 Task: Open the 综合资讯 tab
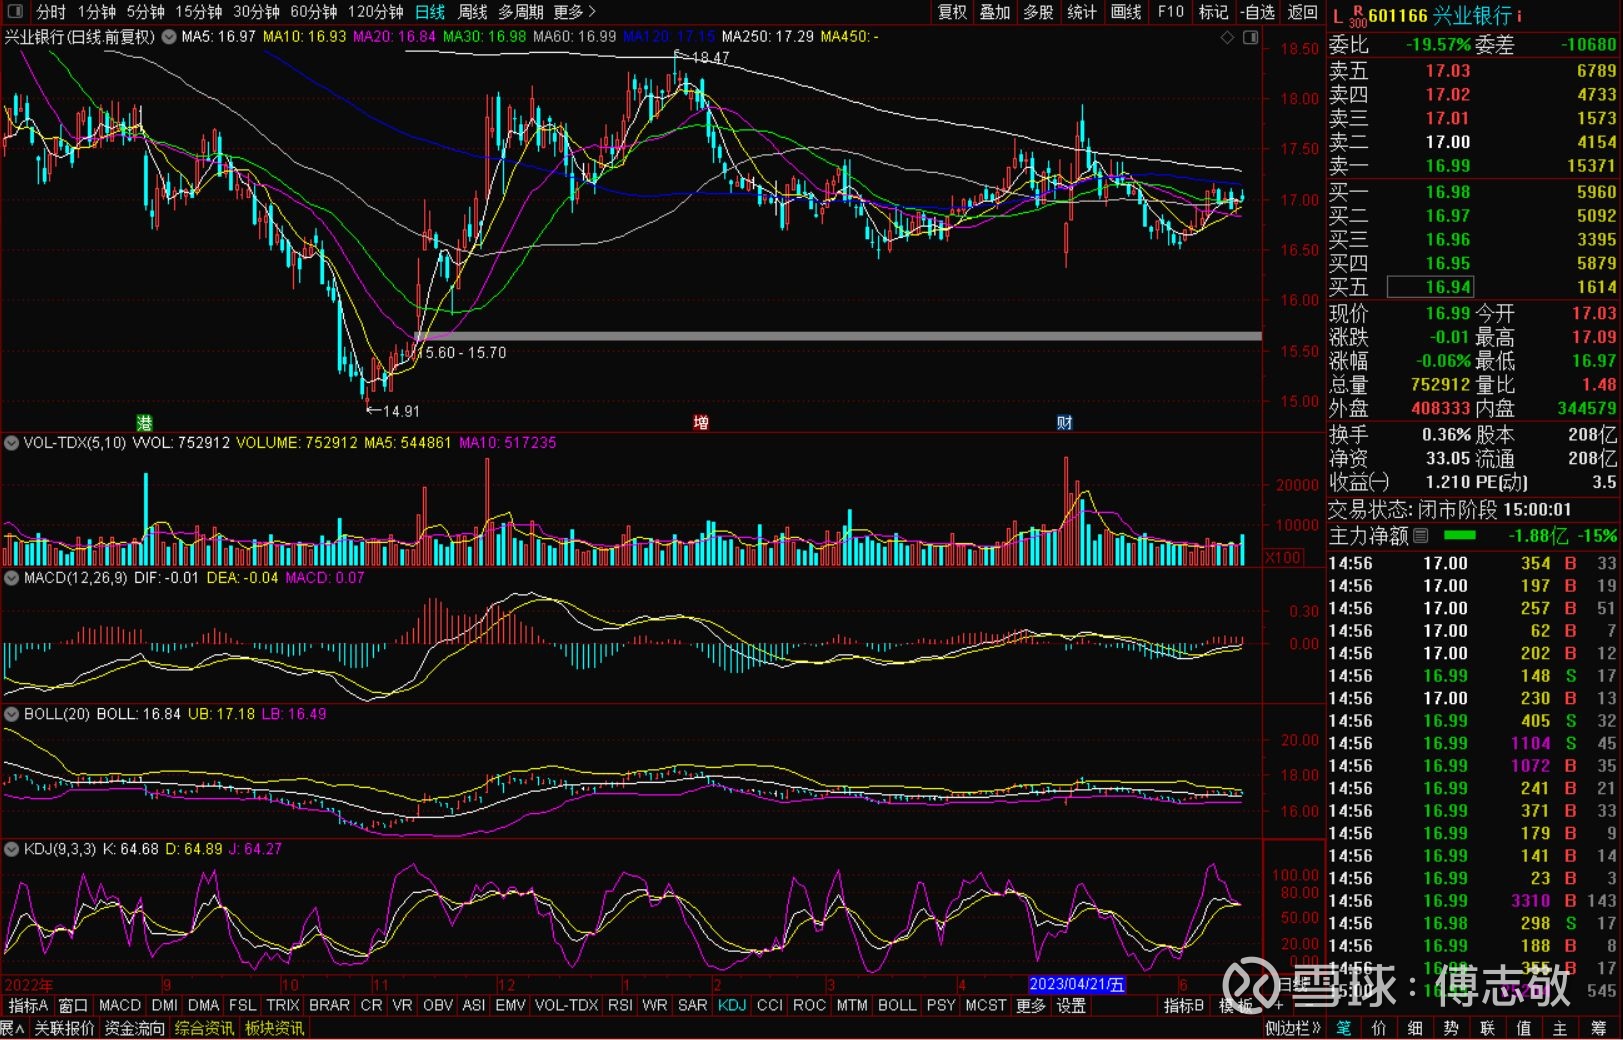[x=204, y=1028]
